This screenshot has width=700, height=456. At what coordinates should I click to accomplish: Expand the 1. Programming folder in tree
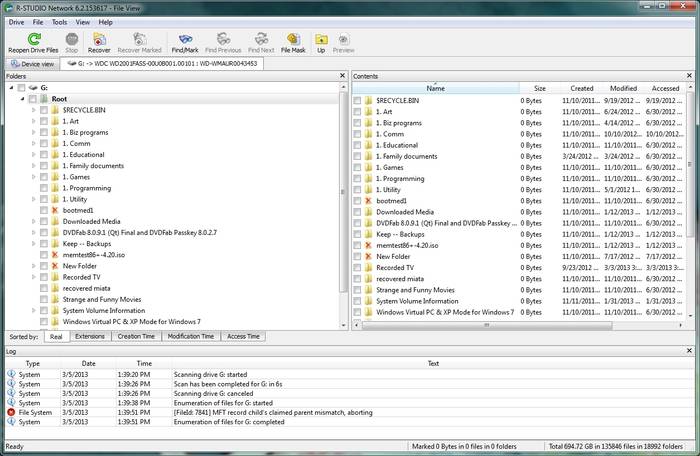click(33, 189)
